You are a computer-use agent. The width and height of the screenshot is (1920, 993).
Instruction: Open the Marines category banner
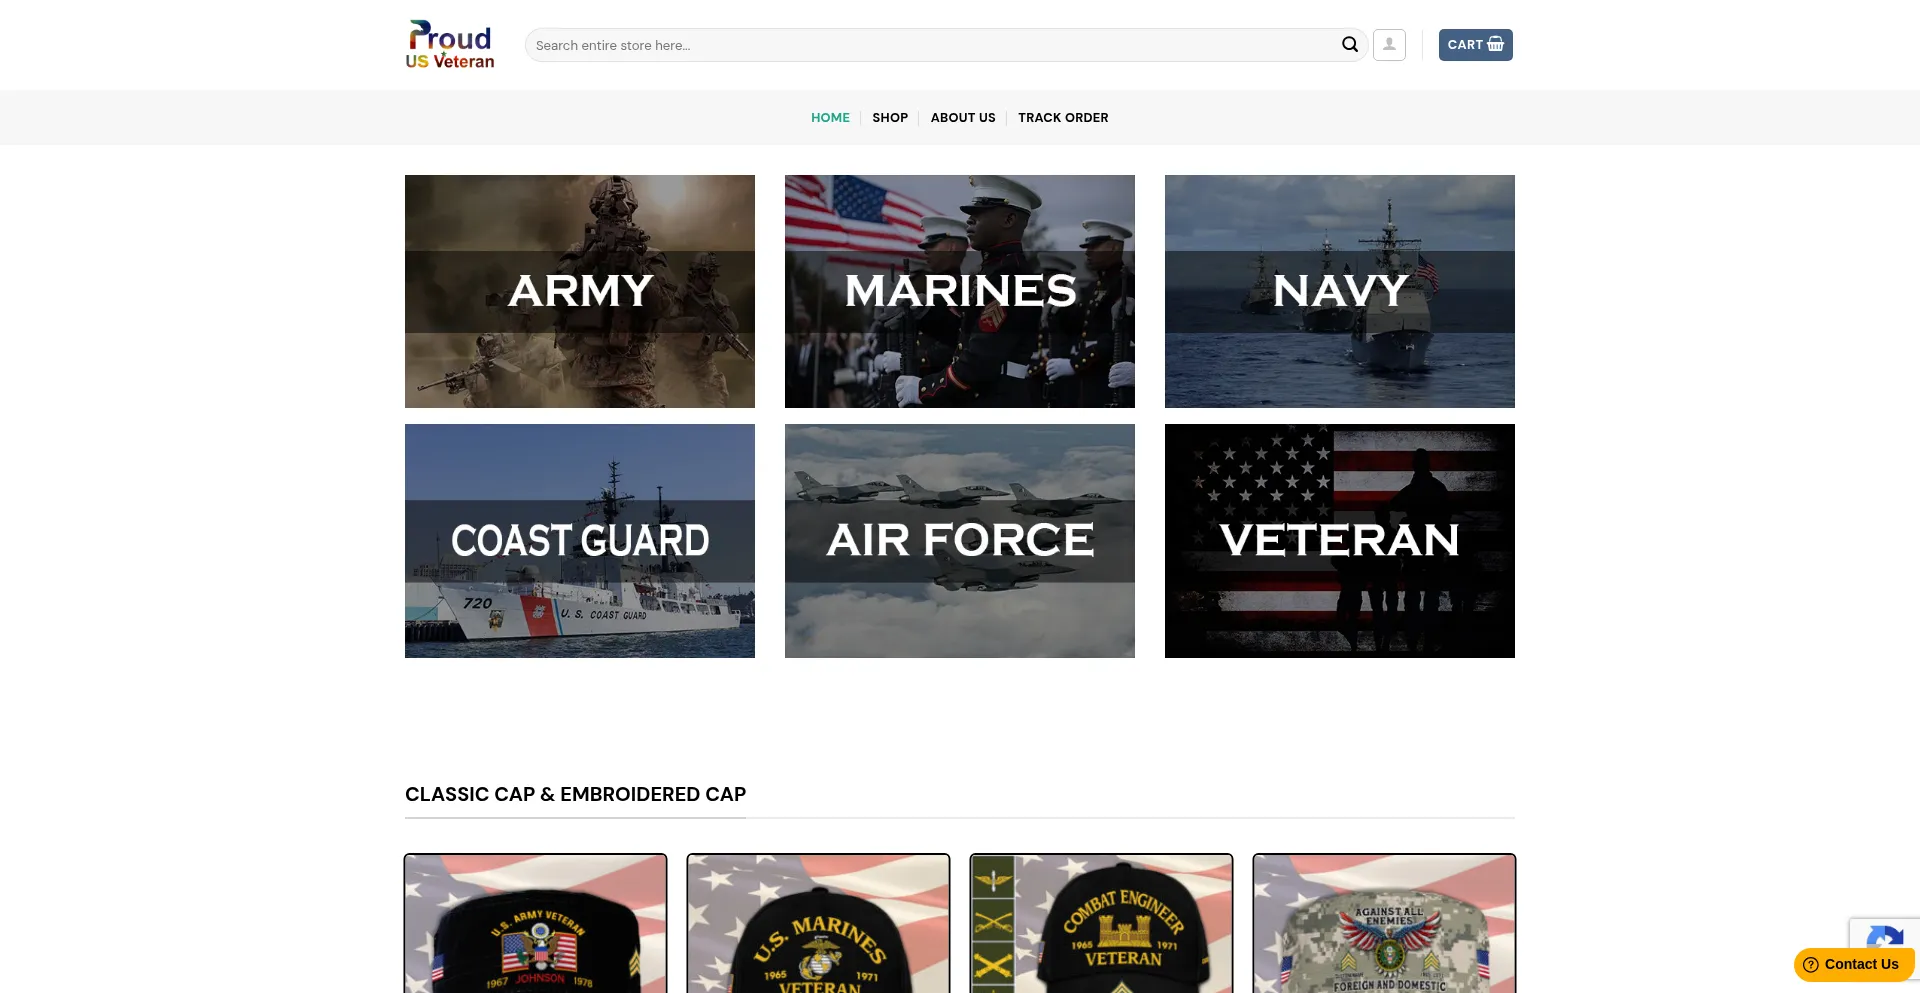[x=960, y=291]
